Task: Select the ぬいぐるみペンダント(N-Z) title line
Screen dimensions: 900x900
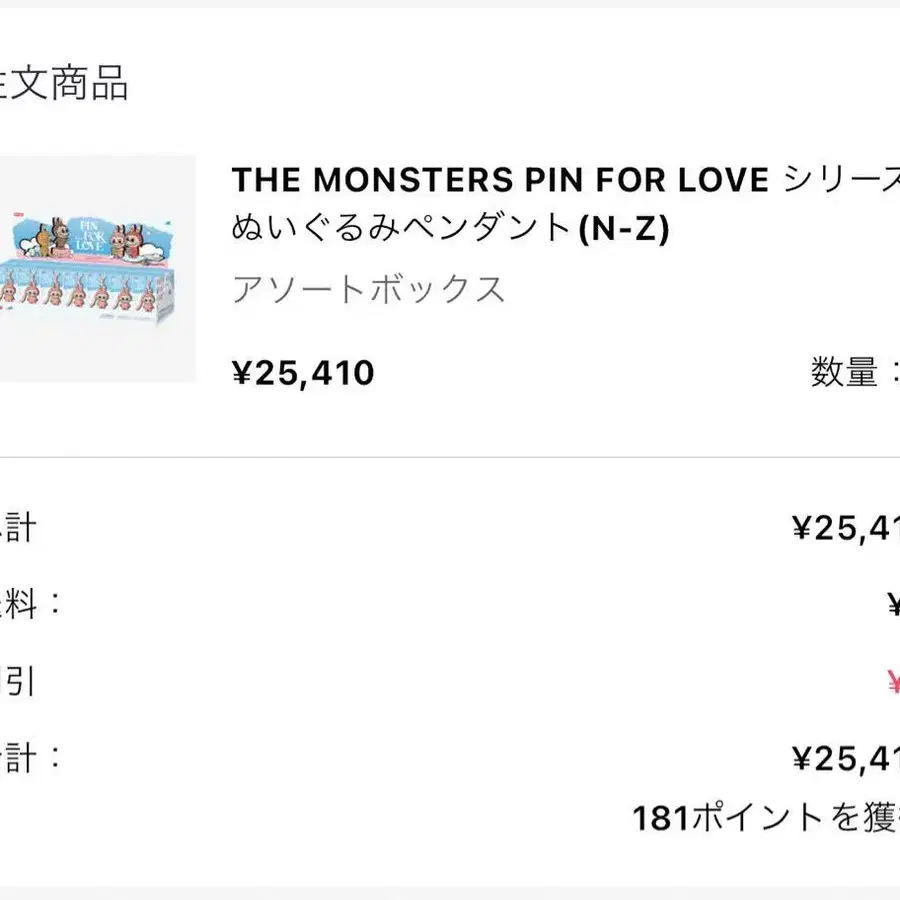Action: click(x=450, y=229)
